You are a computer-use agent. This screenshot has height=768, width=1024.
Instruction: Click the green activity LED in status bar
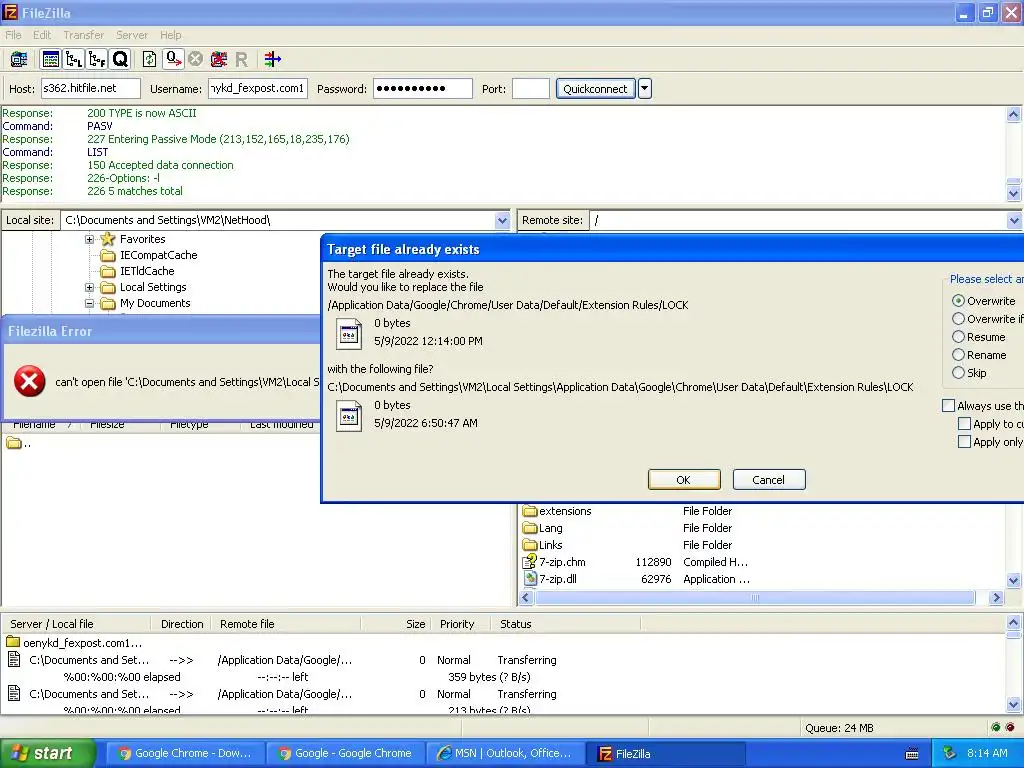[x=995, y=728]
